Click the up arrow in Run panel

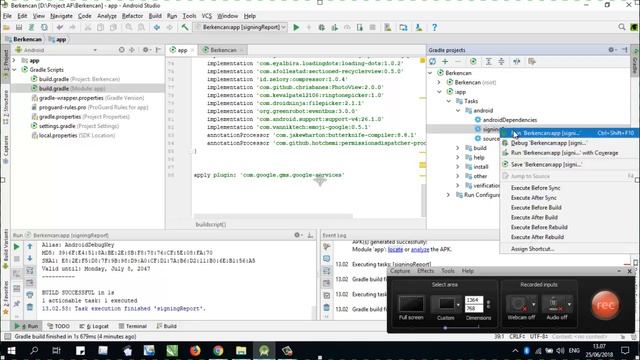tap(30, 247)
